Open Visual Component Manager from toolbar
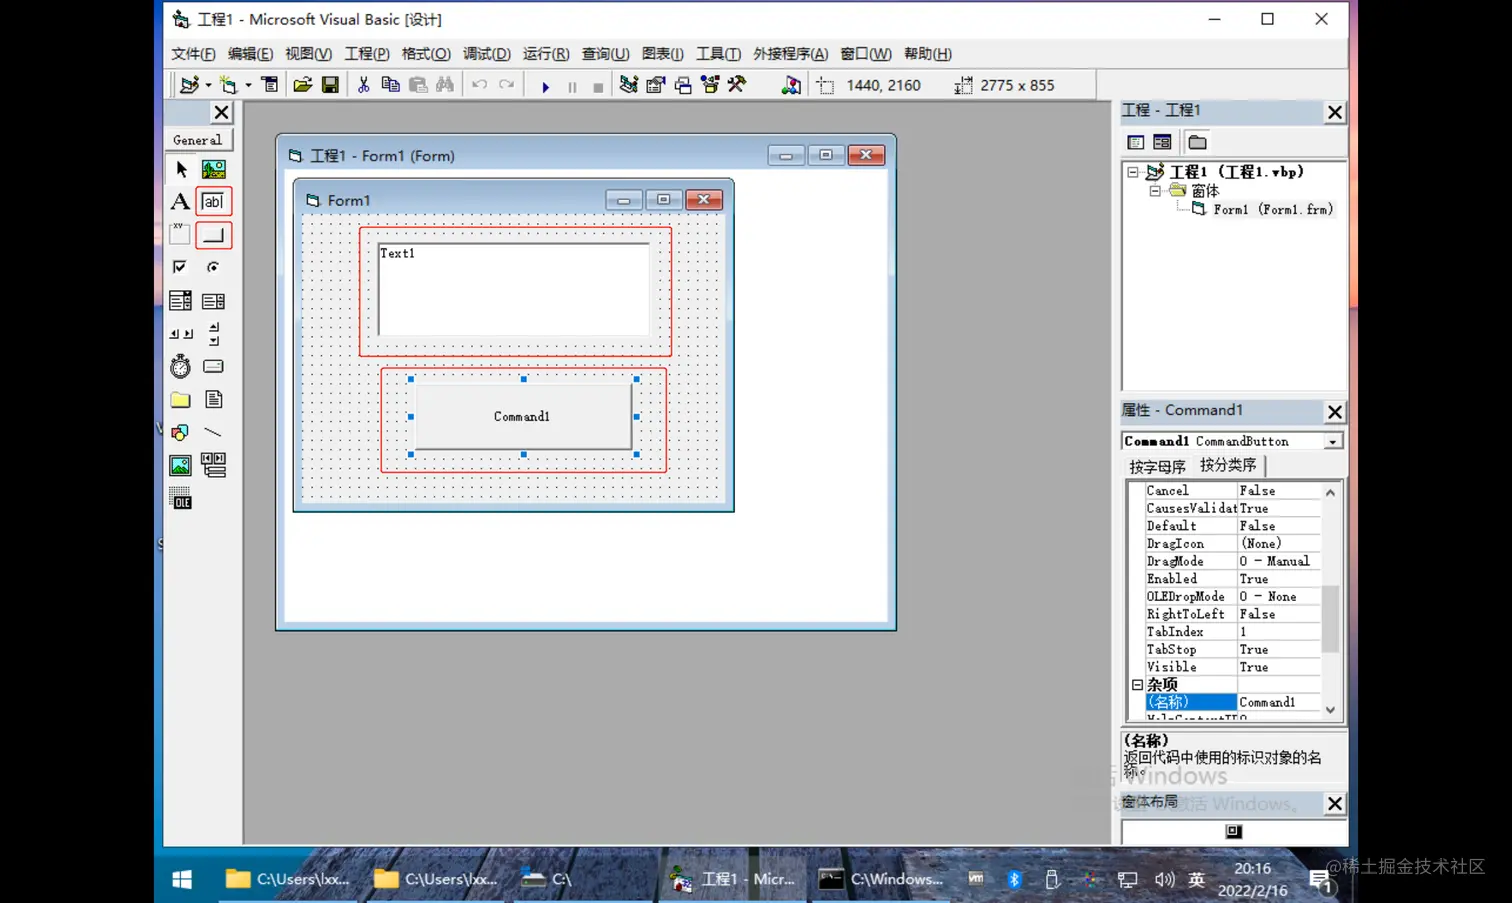The width and height of the screenshot is (1512, 903). 791,85
